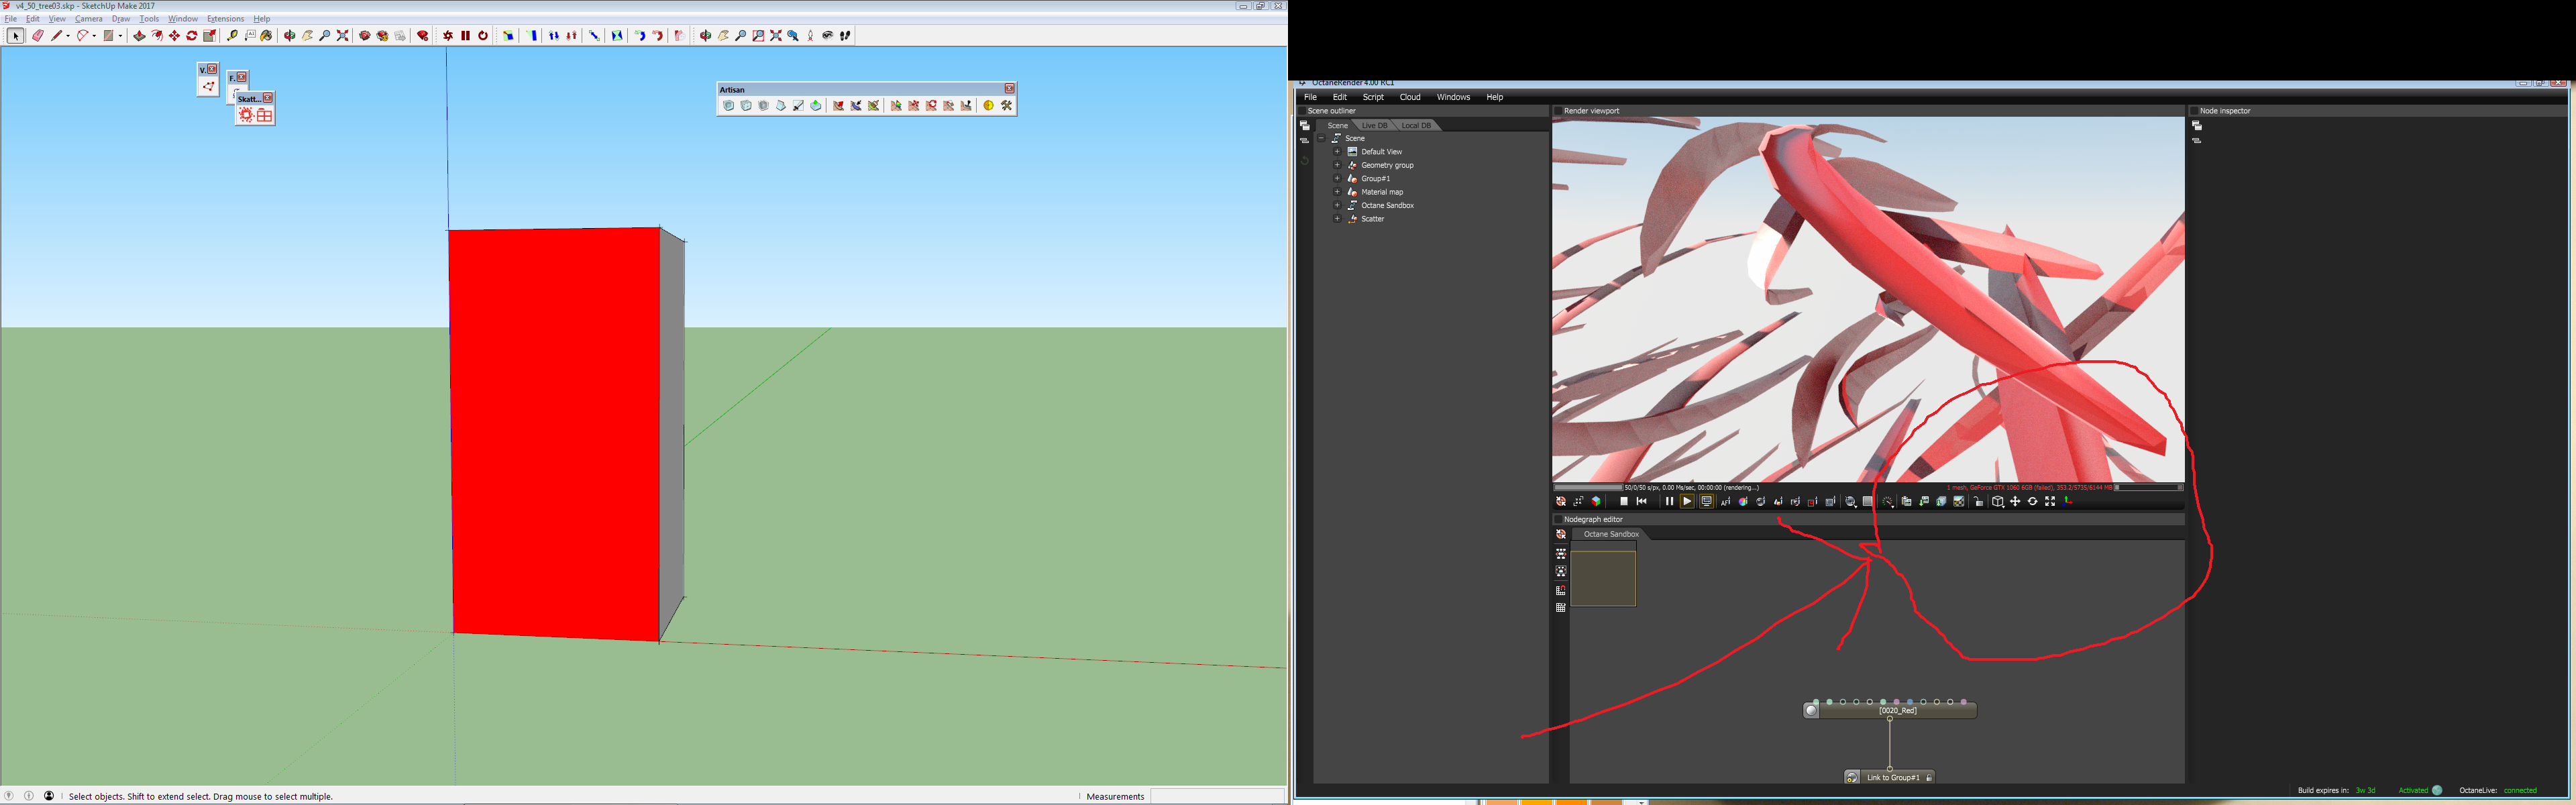Open the Script menu in OctaneRender
Image resolution: width=2576 pixels, height=805 pixels.
pyautogui.click(x=1373, y=97)
